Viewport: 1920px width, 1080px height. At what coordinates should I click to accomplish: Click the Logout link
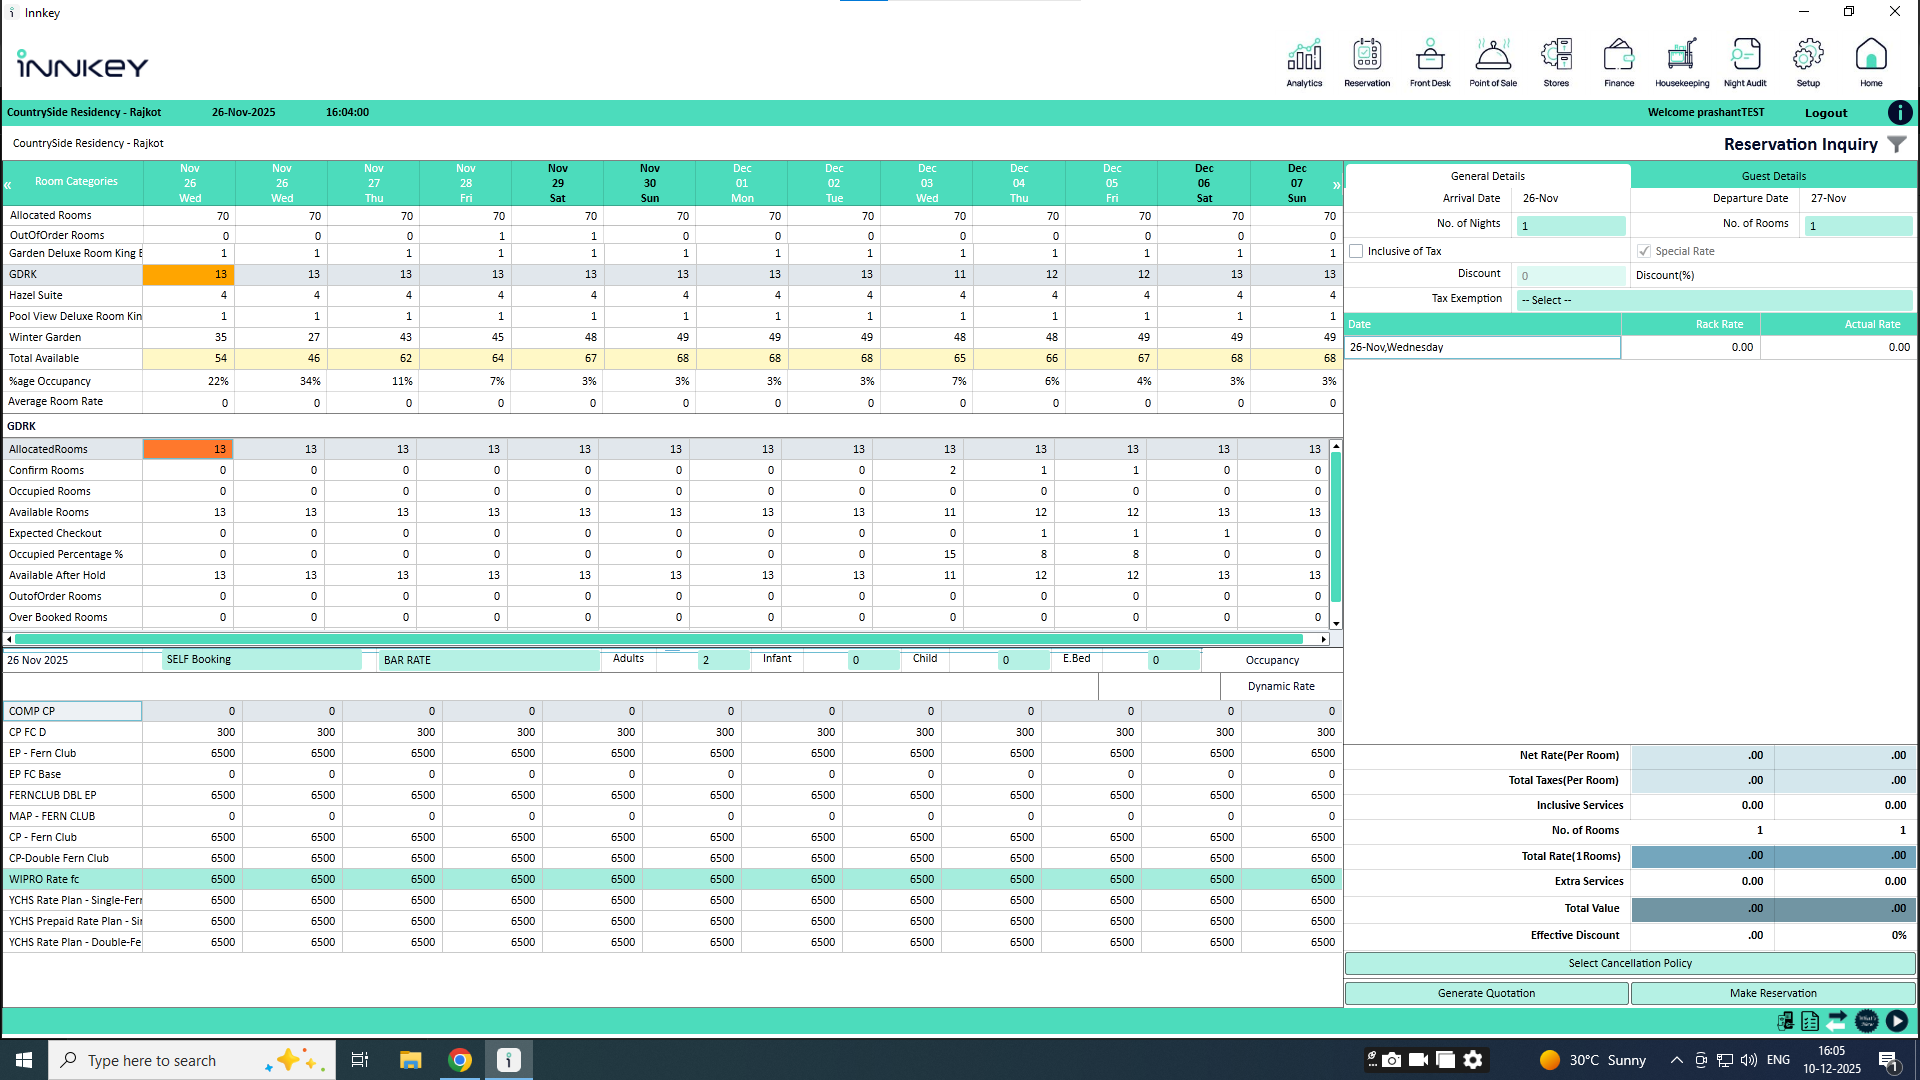pos(1826,113)
